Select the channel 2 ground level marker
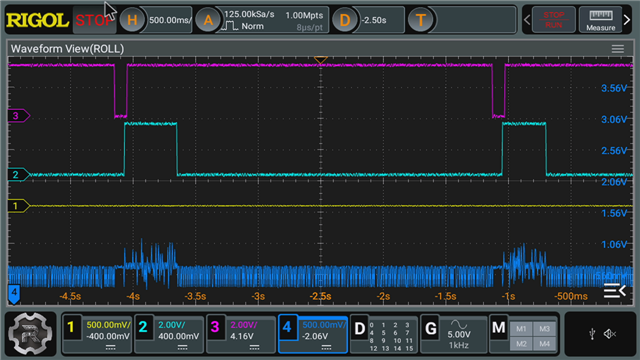Image resolution: width=640 pixels, height=360 pixels. pyautogui.click(x=18, y=175)
